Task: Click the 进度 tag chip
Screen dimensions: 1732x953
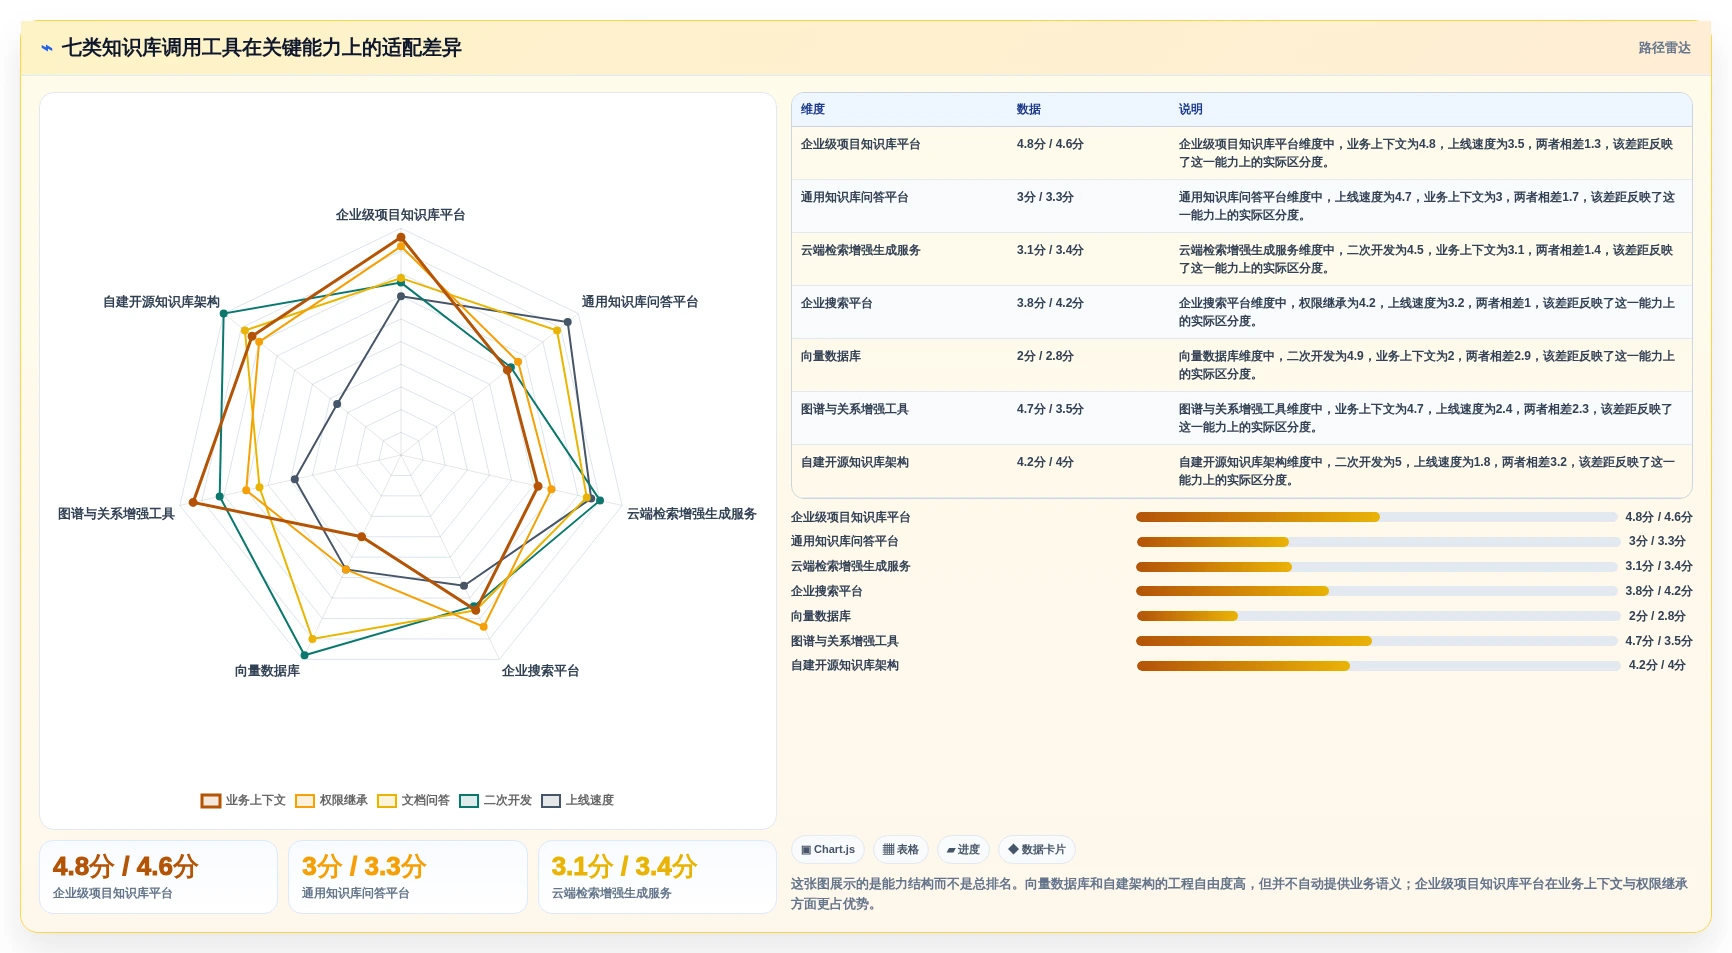Action: 963,850
